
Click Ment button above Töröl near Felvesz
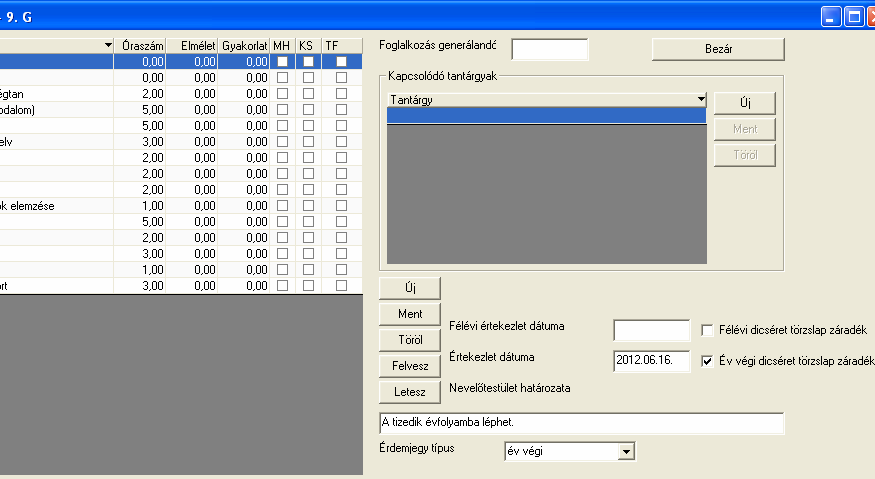tap(410, 314)
